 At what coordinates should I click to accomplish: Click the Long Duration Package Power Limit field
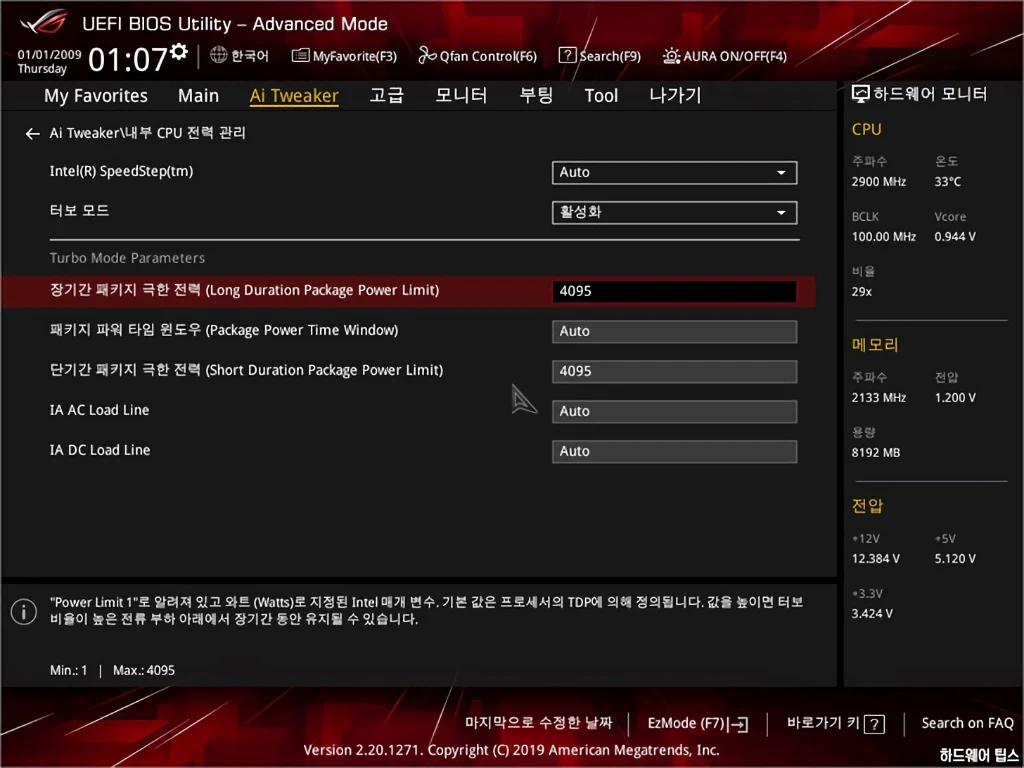click(x=674, y=291)
